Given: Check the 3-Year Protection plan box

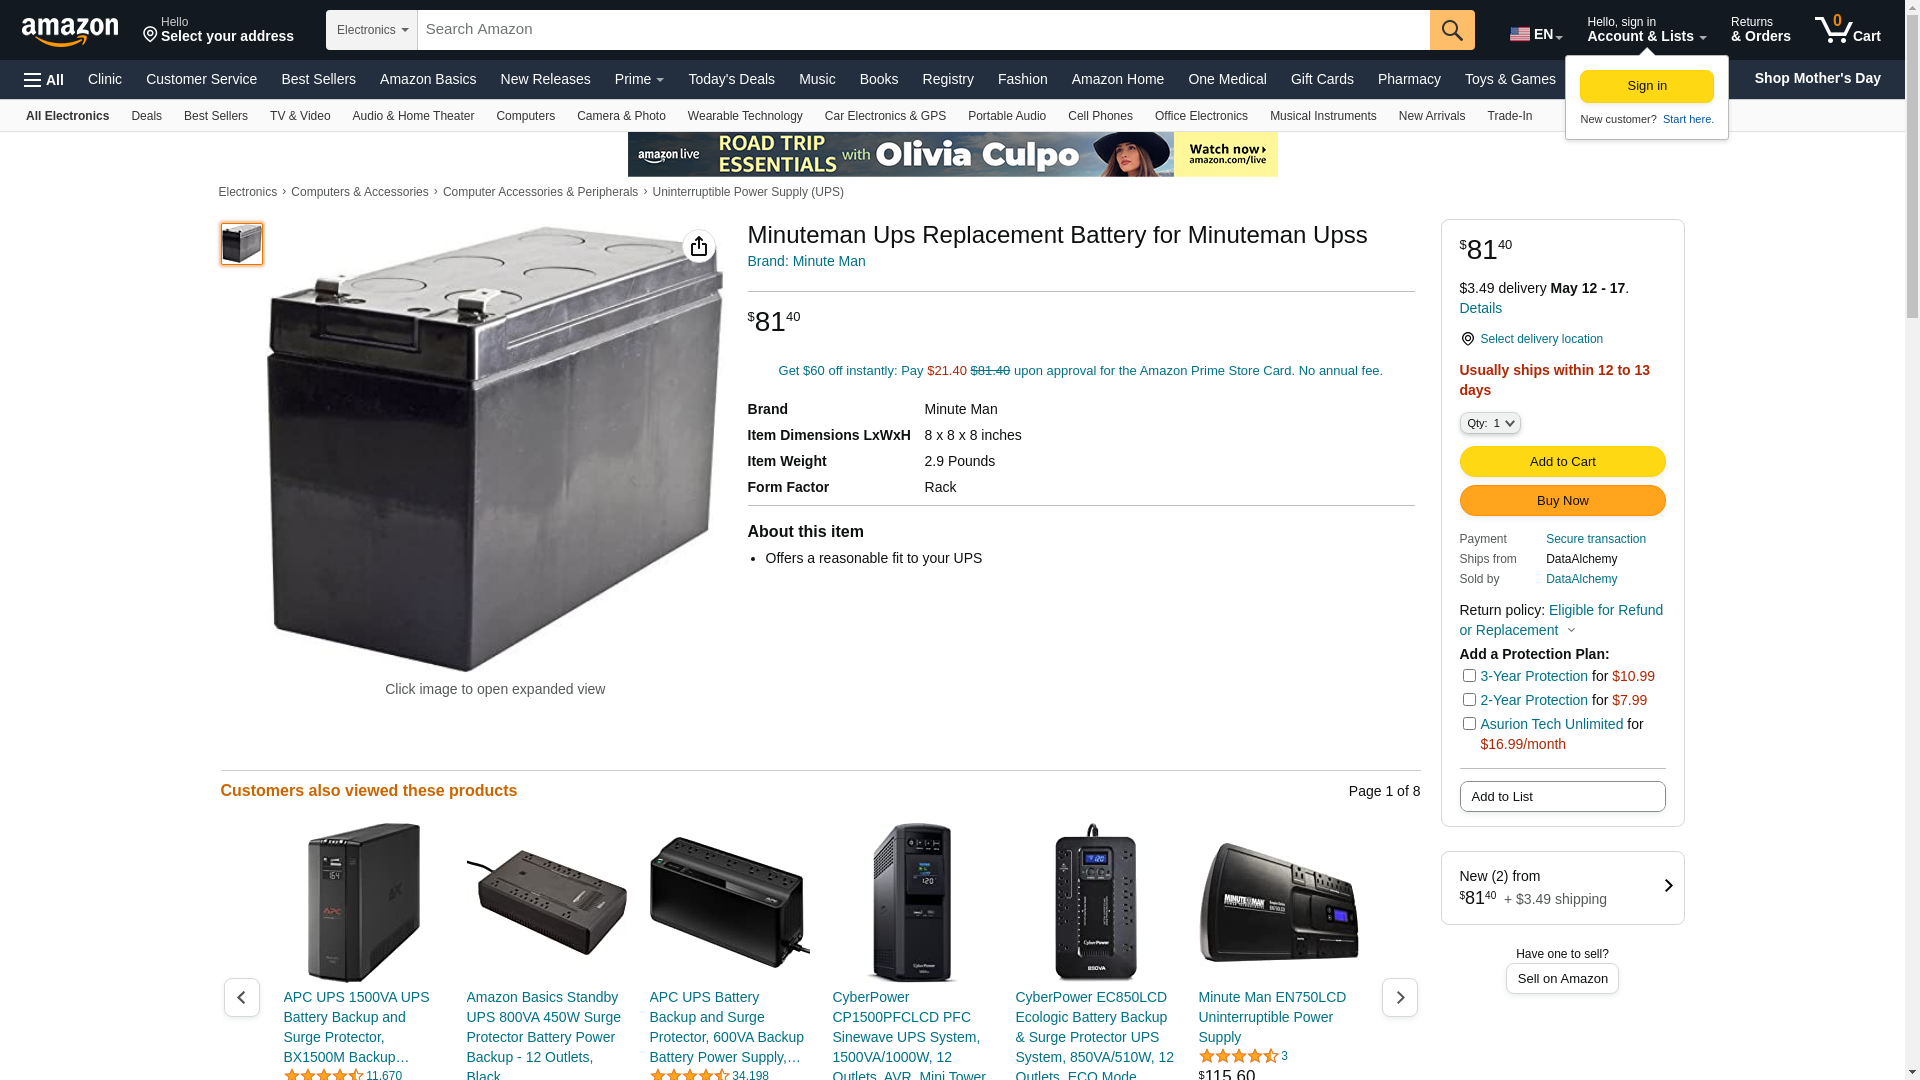Looking at the screenshot, I should pos(1469,676).
